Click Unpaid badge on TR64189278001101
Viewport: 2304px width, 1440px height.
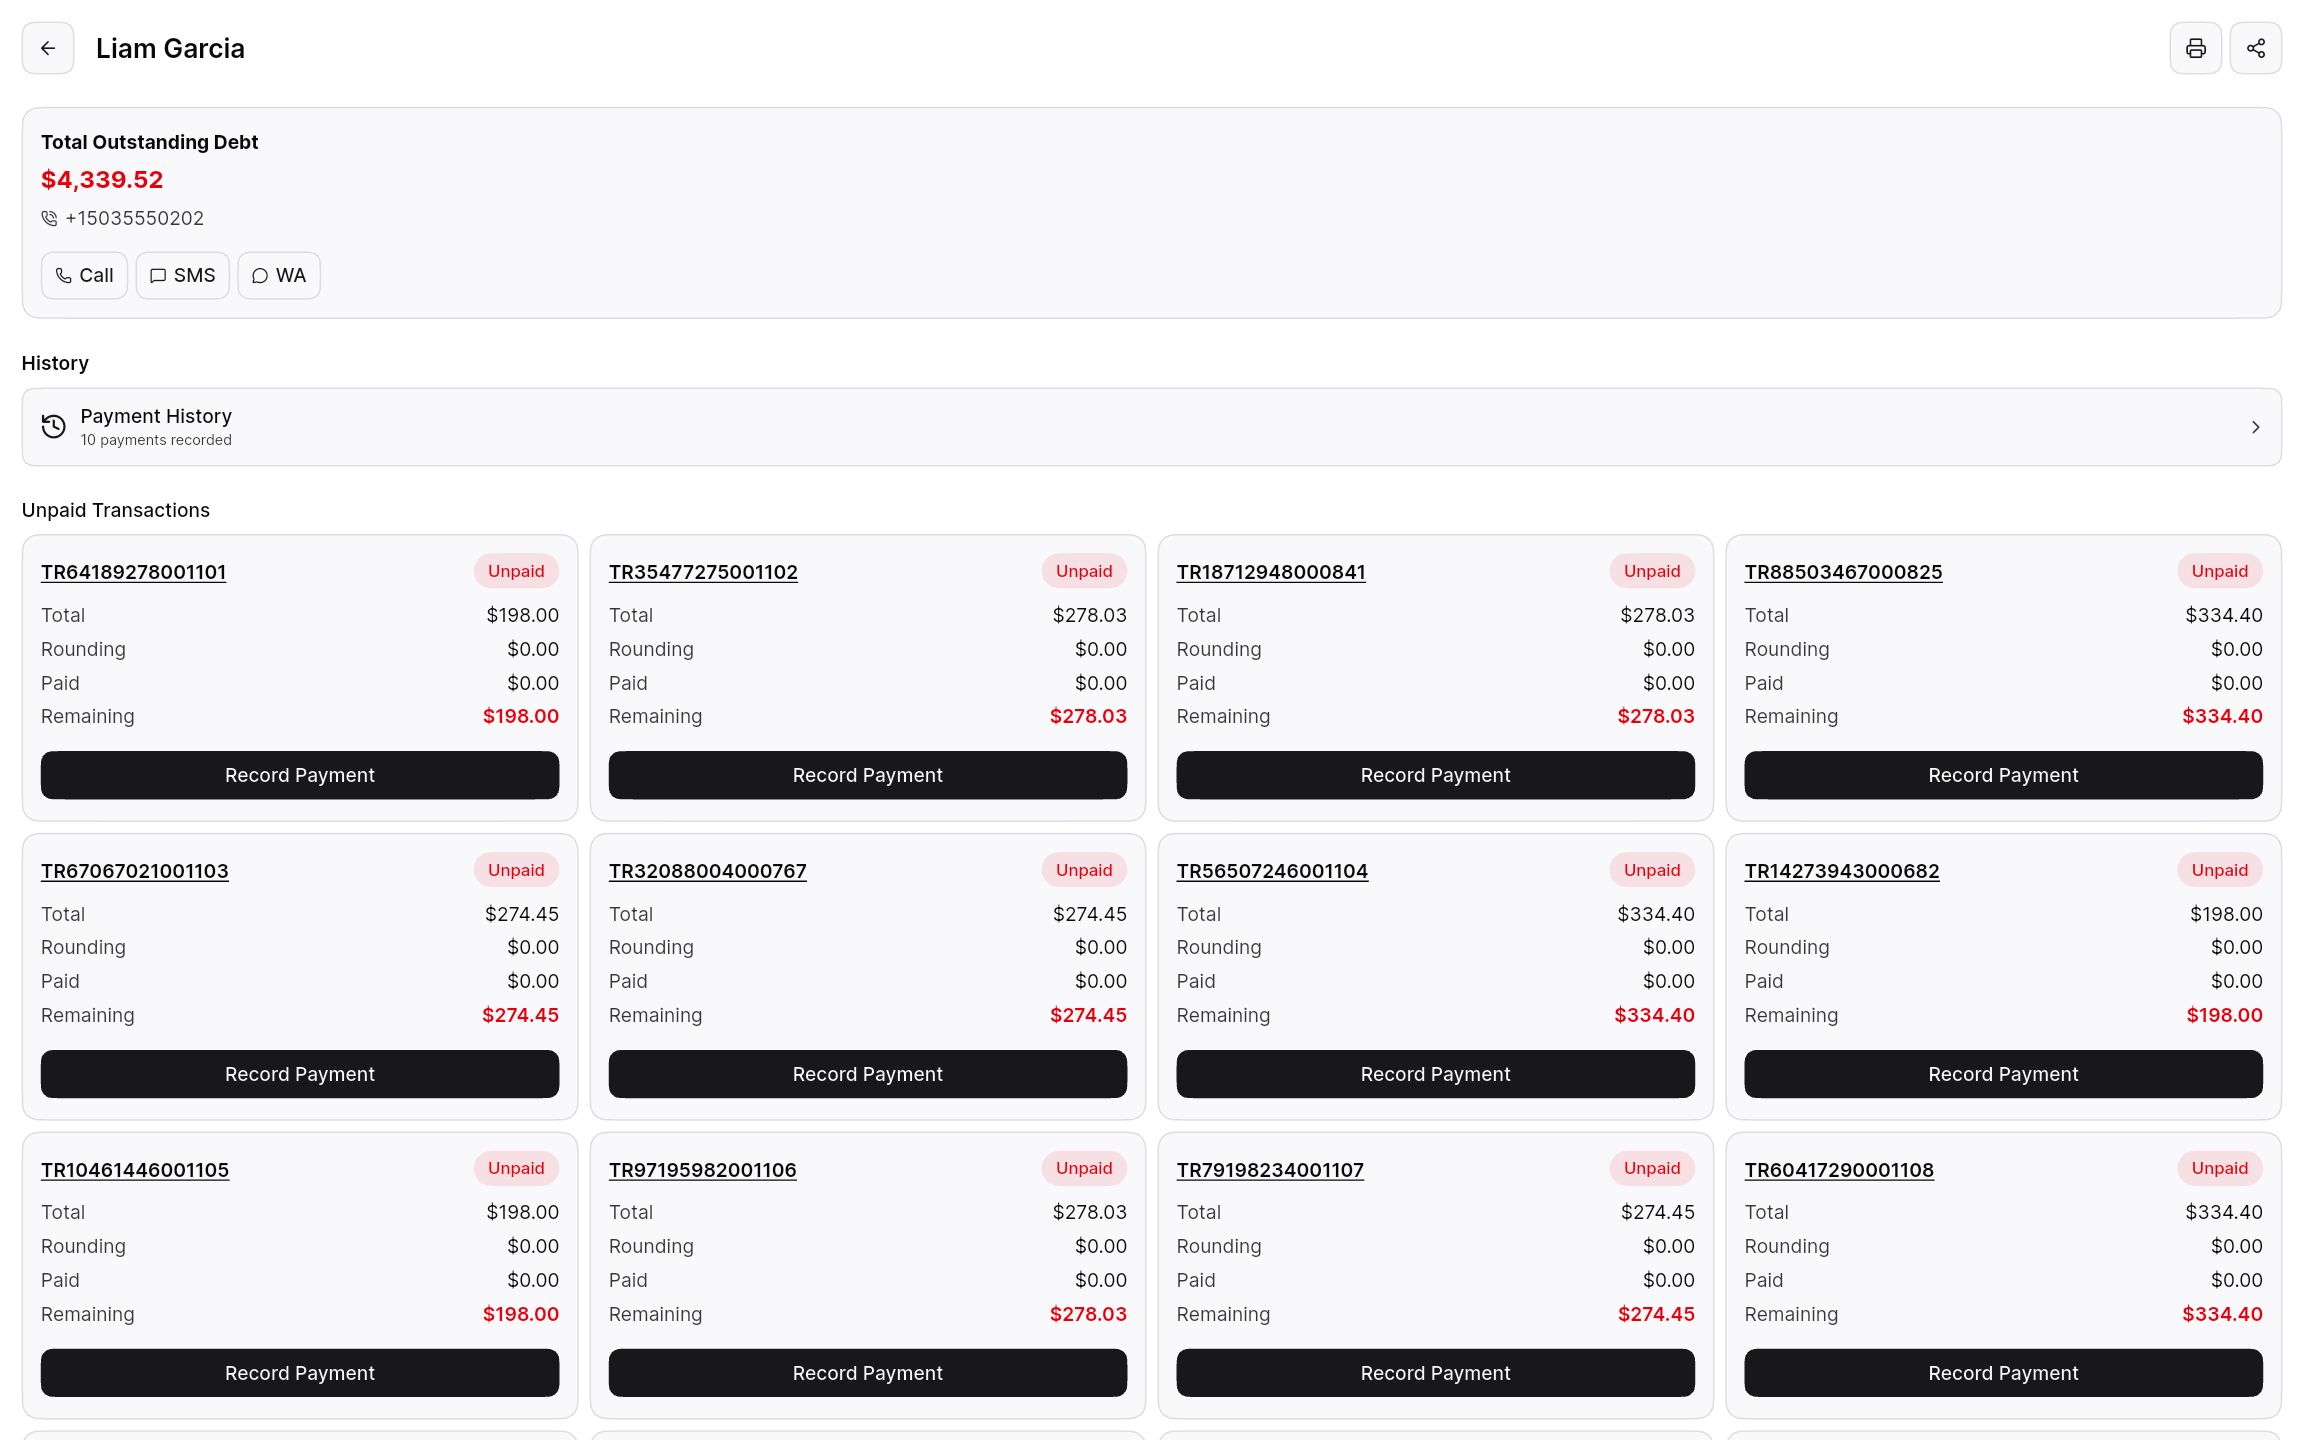coord(516,571)
